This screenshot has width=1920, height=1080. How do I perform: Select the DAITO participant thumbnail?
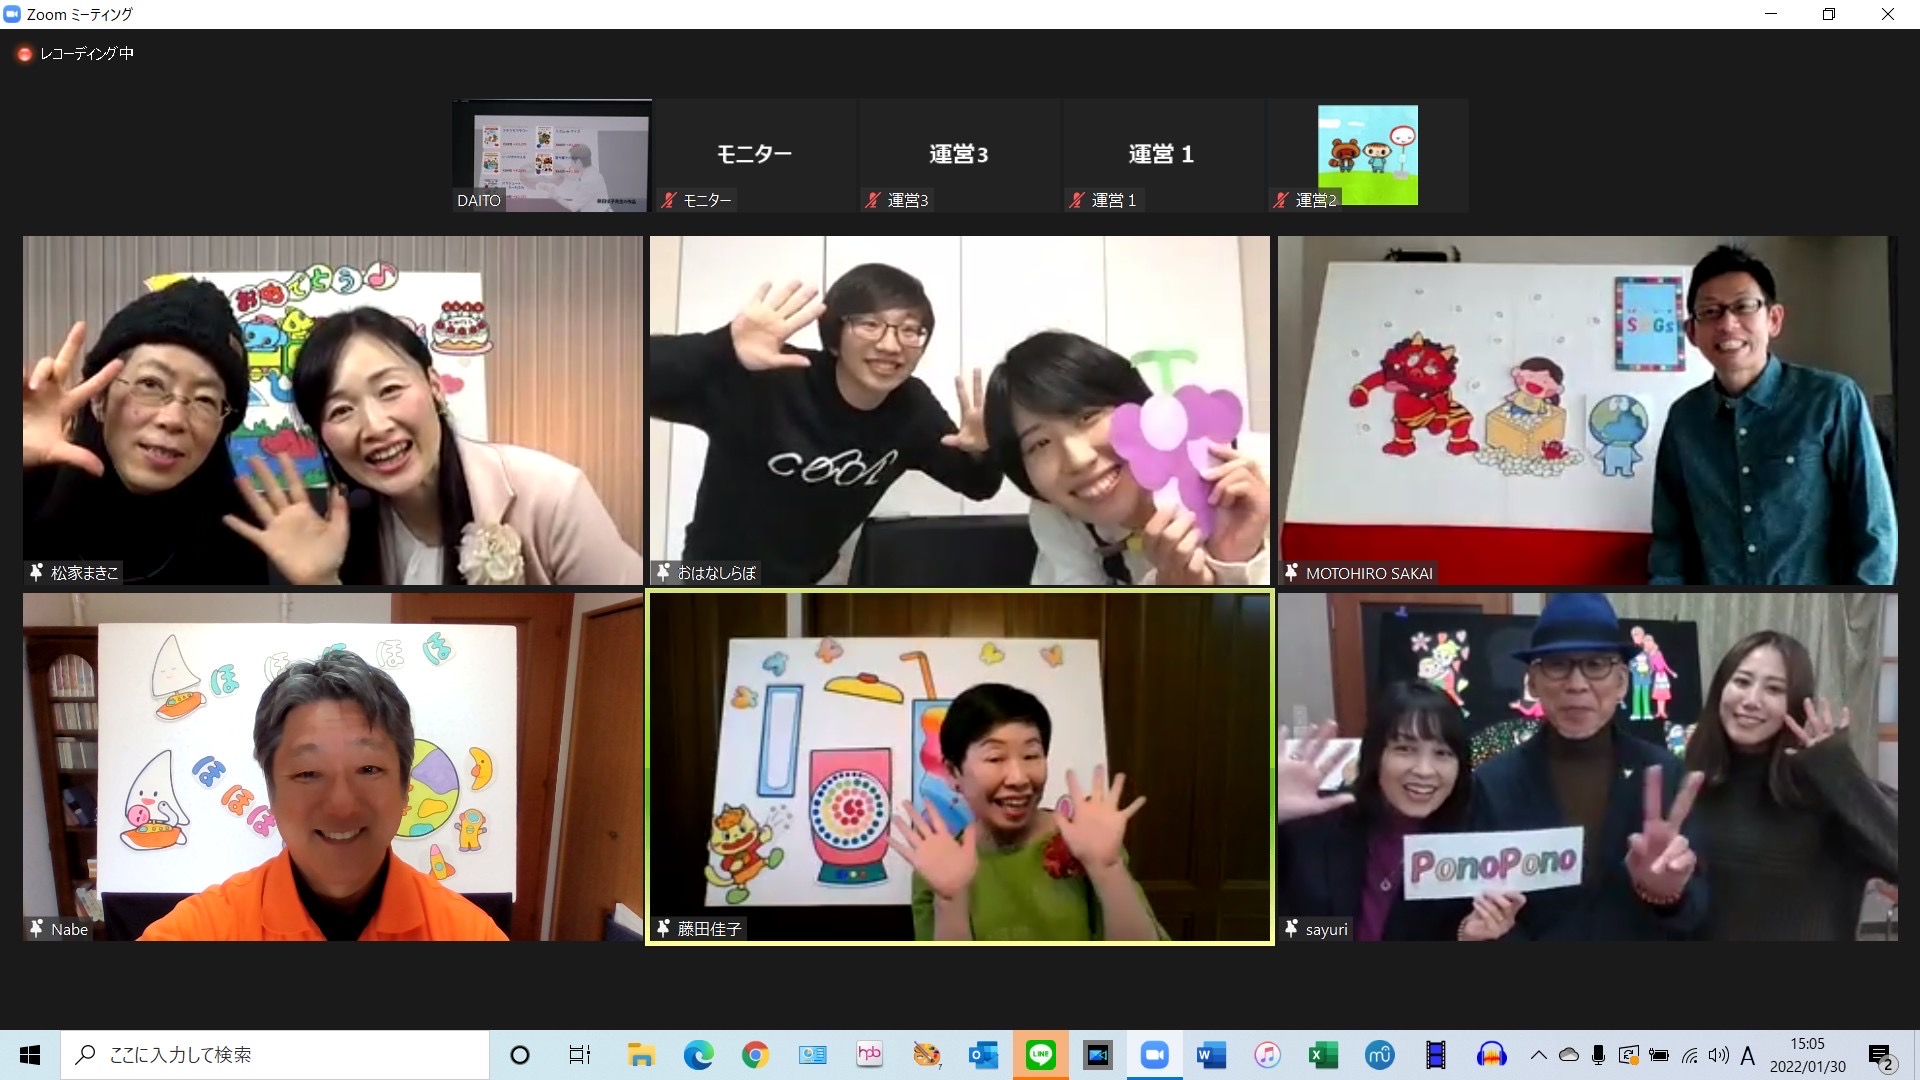point(551,156)
